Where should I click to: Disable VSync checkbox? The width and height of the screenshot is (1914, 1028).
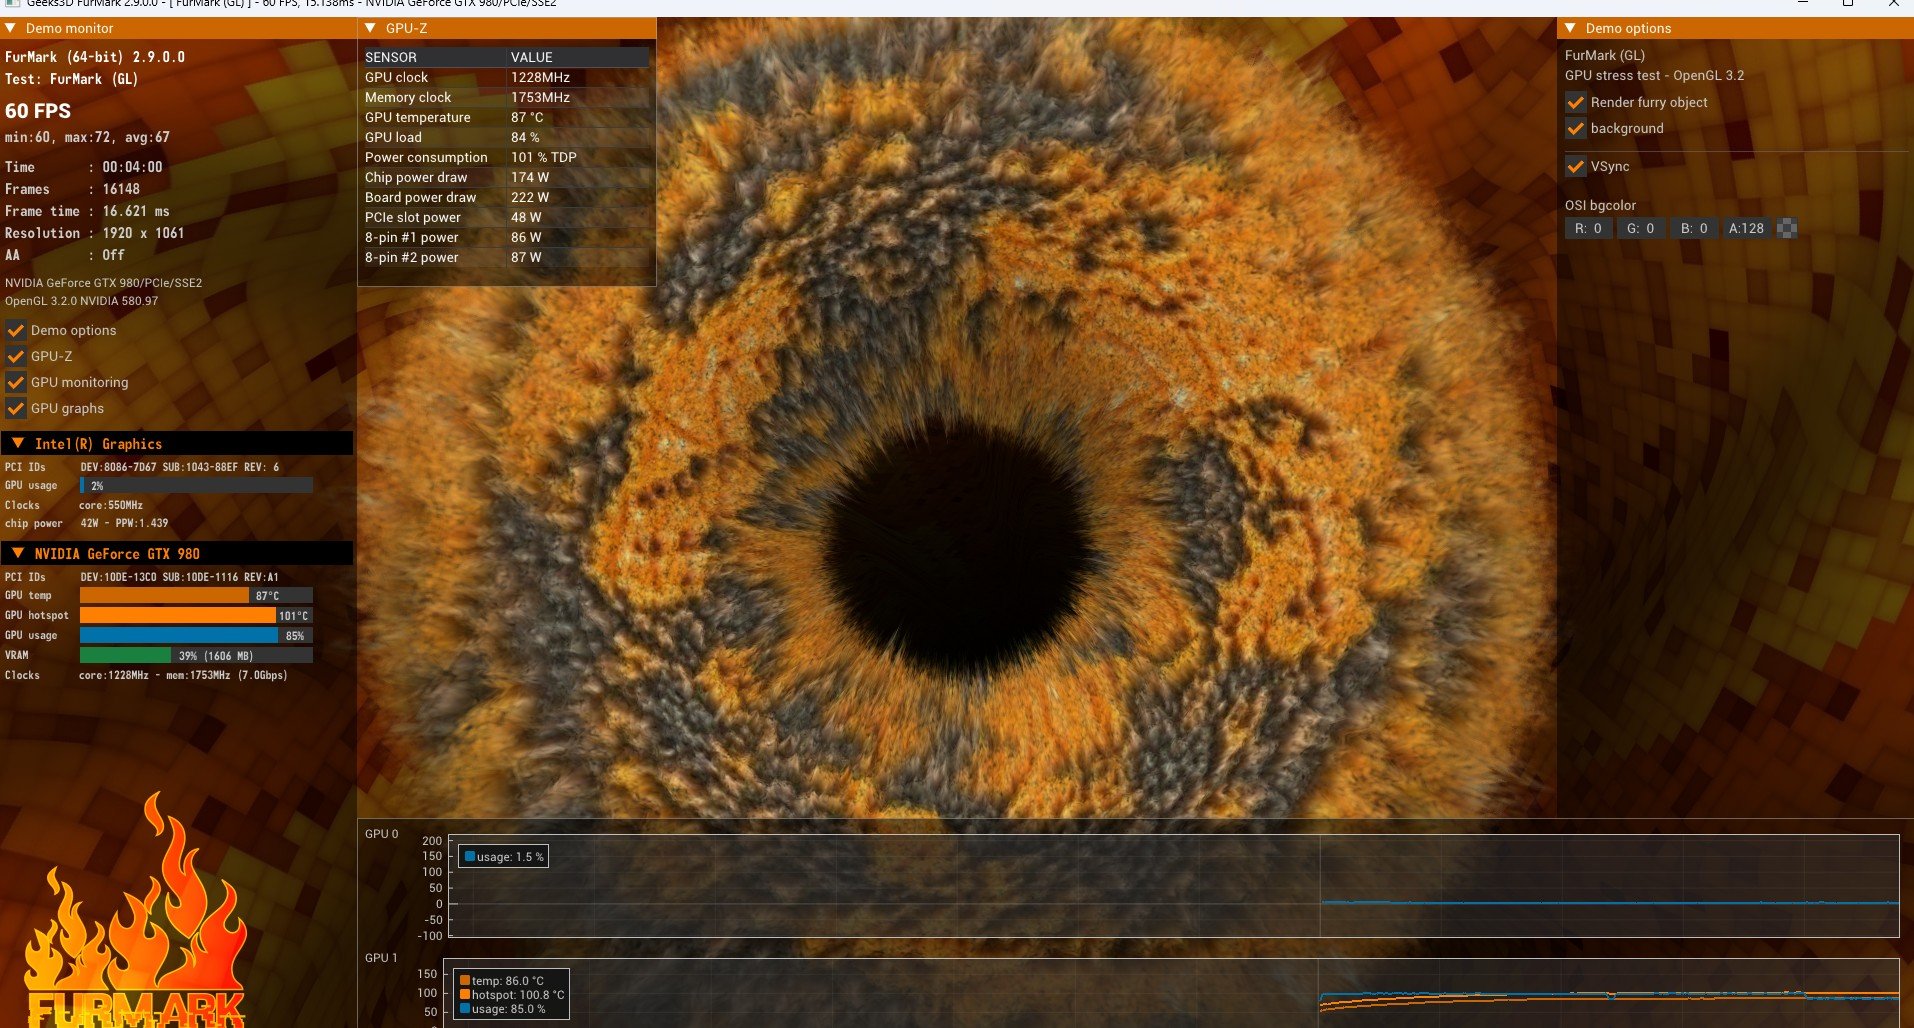pyautogui.click(x=1576, y=166)
